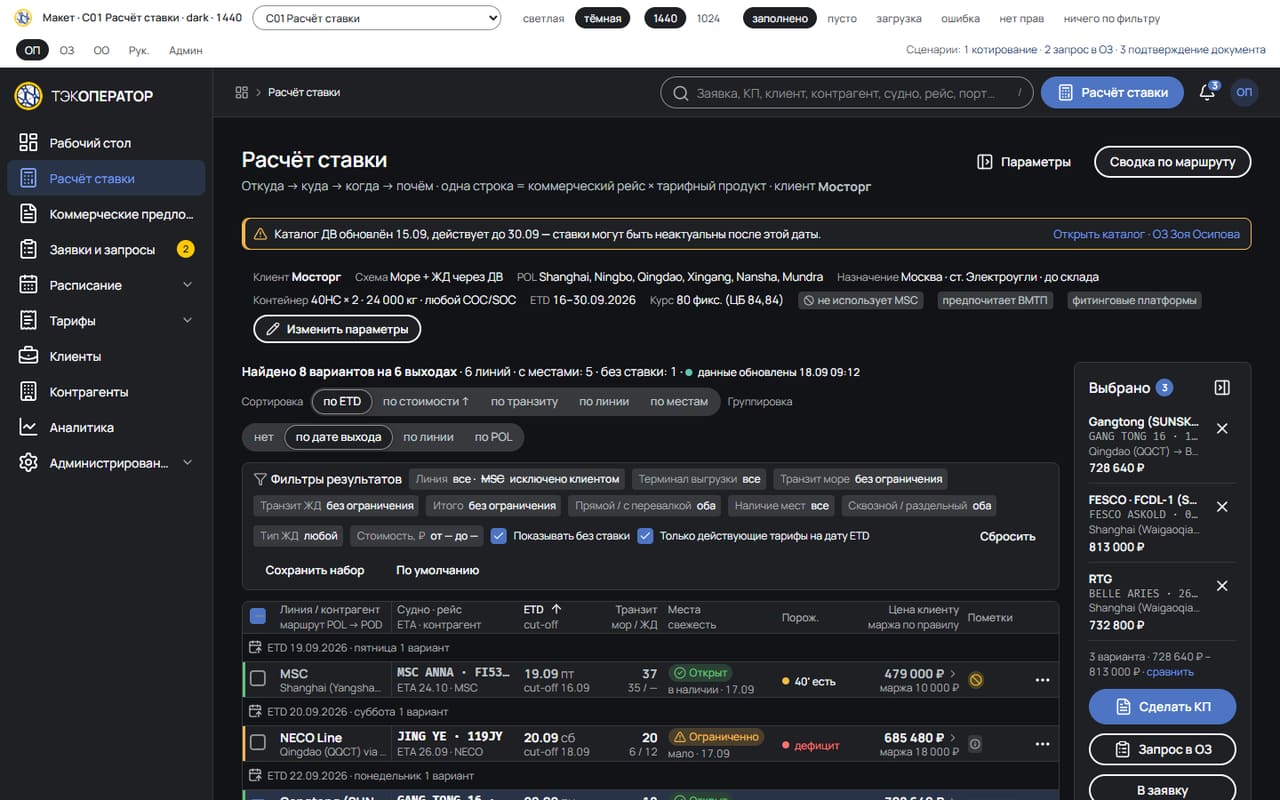The image size is (1280, 800).
Task: Toggle the select-all header checkbox
Action: 258,617
